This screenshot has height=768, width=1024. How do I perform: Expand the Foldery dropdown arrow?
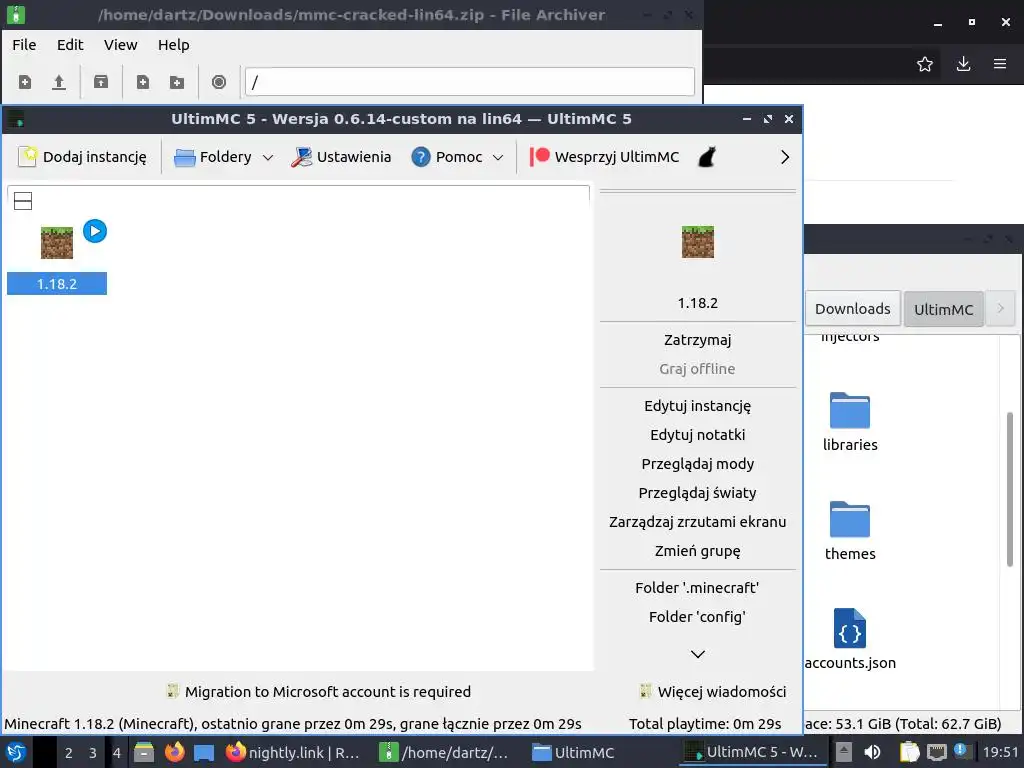tap(268, 157)
